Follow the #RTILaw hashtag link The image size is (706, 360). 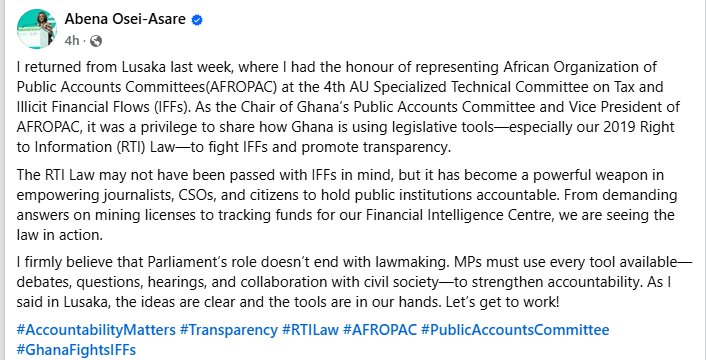pos(310,330)
